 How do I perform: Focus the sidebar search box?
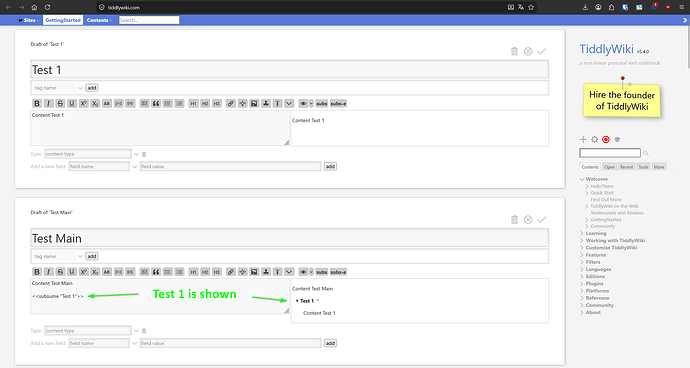pyautogui.click(x=610, y=153)
